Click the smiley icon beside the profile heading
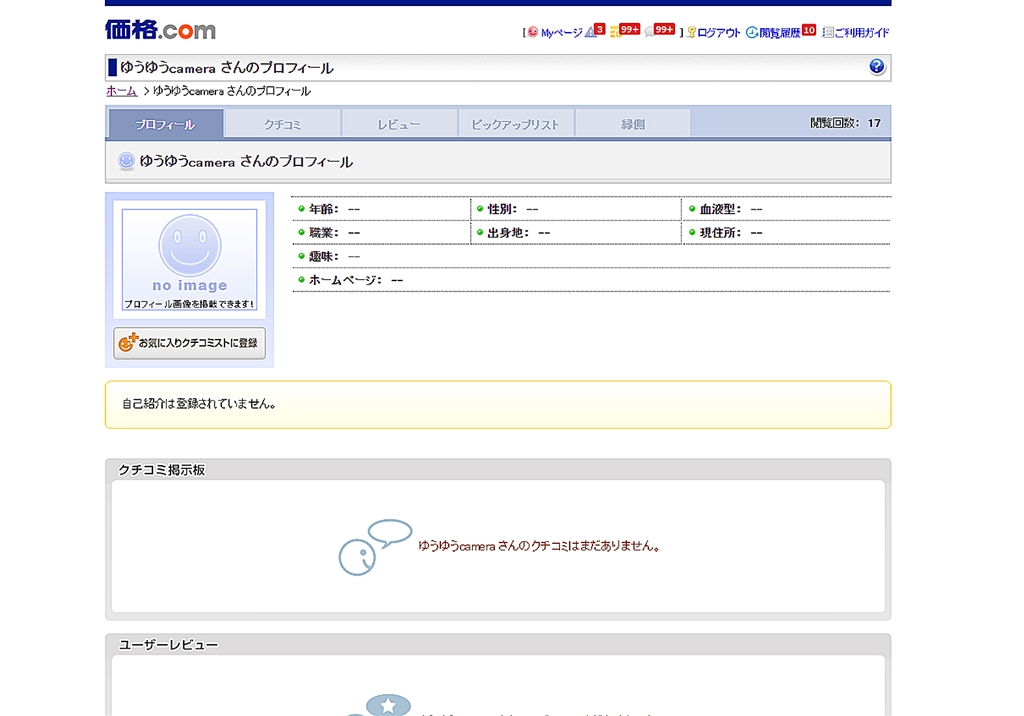1024x716 pixels. pos(126,161)
